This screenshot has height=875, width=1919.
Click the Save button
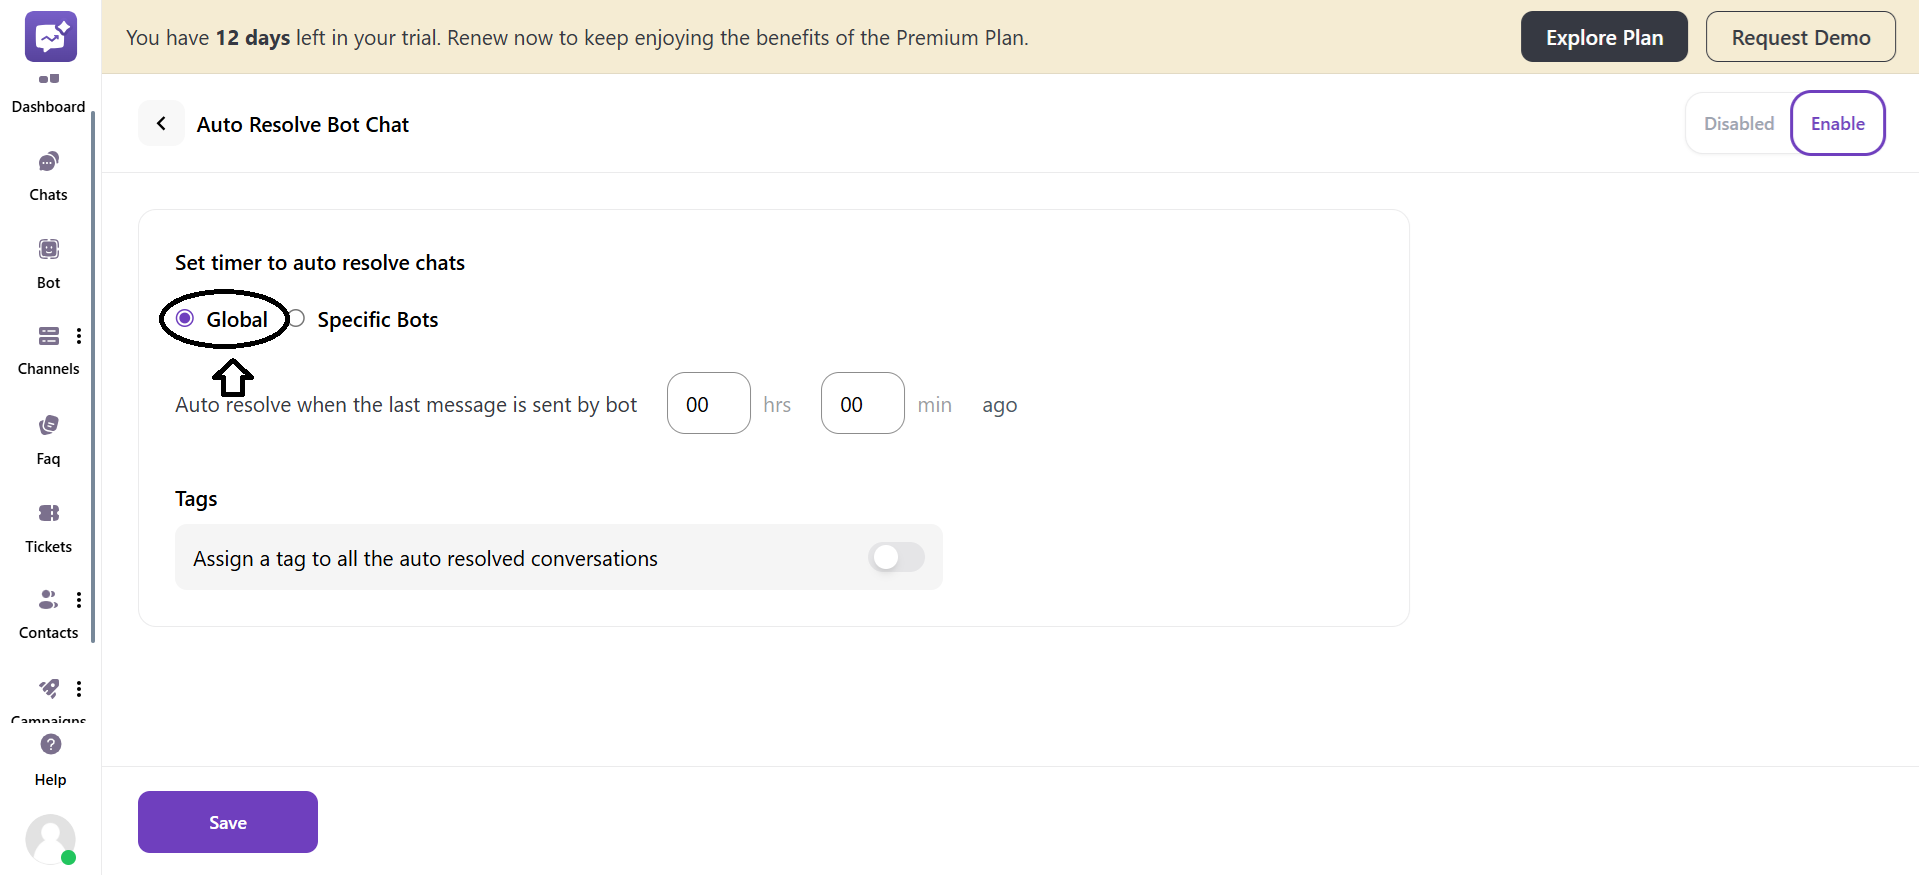coord(228,822)
